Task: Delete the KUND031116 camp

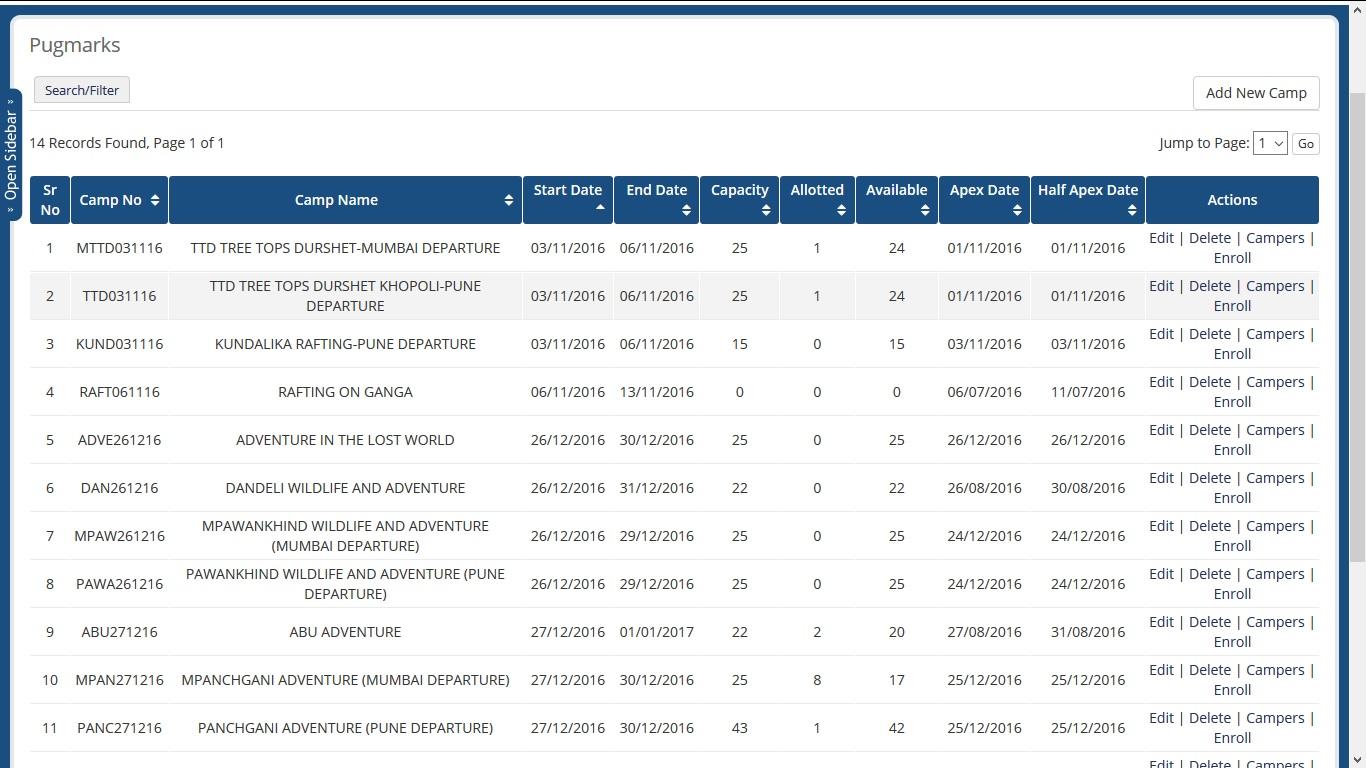Action: (x=1209, y=334)
